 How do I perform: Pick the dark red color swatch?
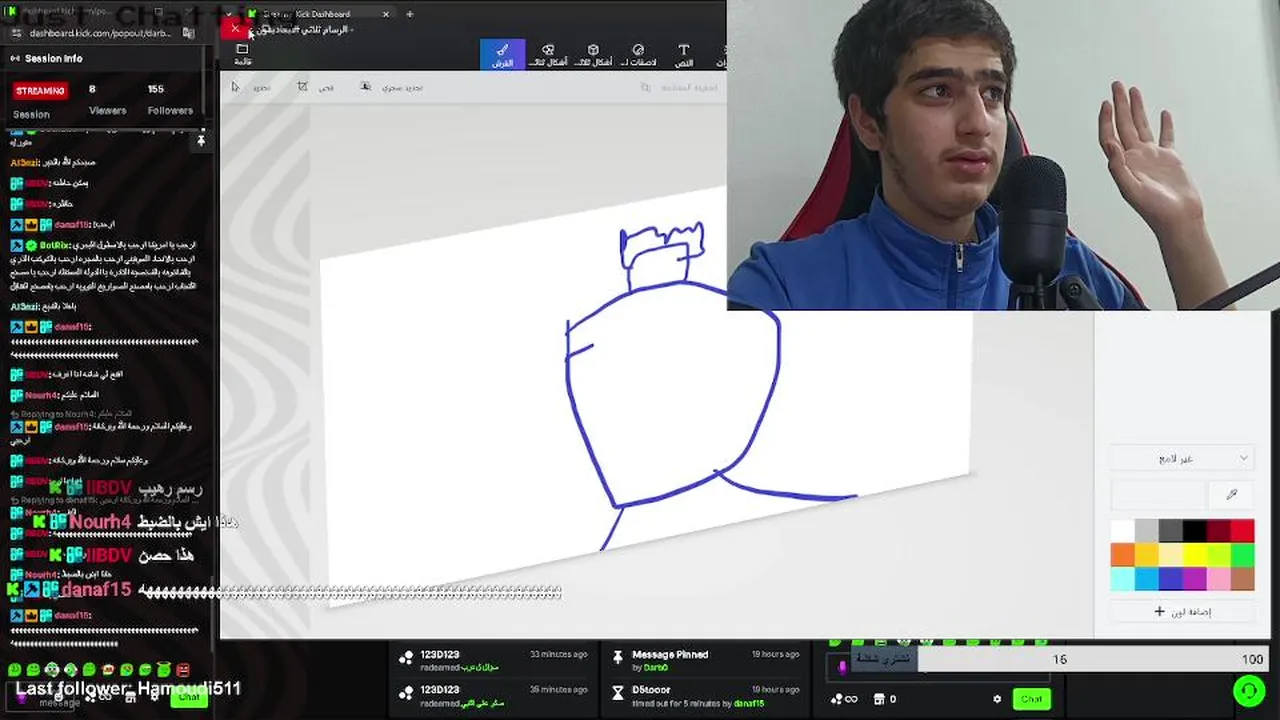tap(1218, 530)
